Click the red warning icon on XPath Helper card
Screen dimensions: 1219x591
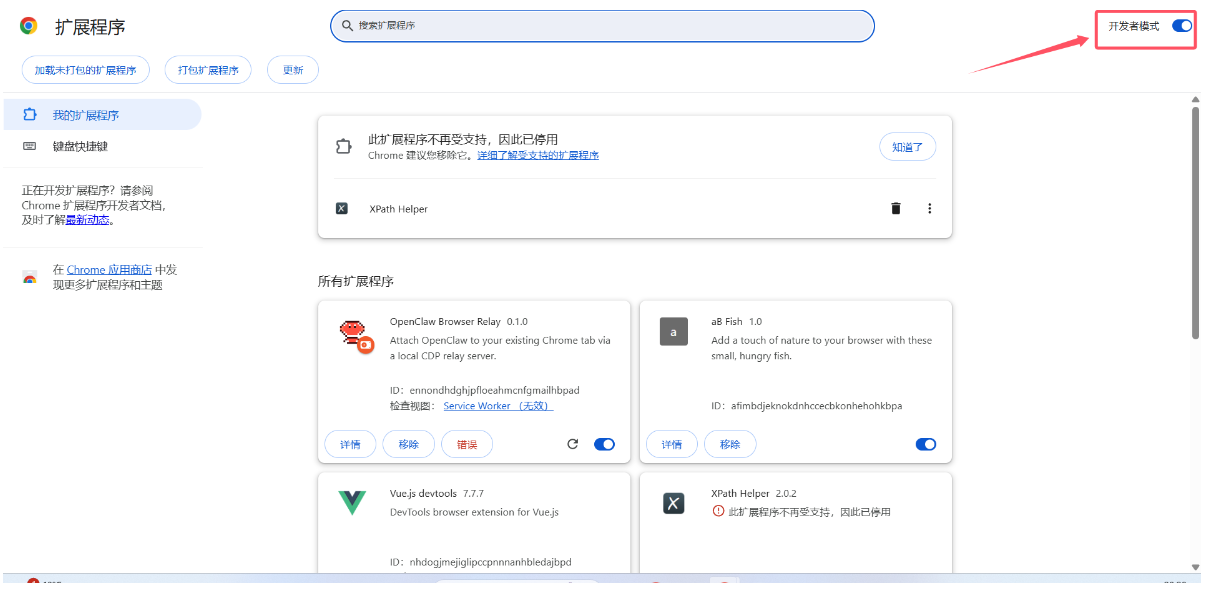tap(718, 511)
